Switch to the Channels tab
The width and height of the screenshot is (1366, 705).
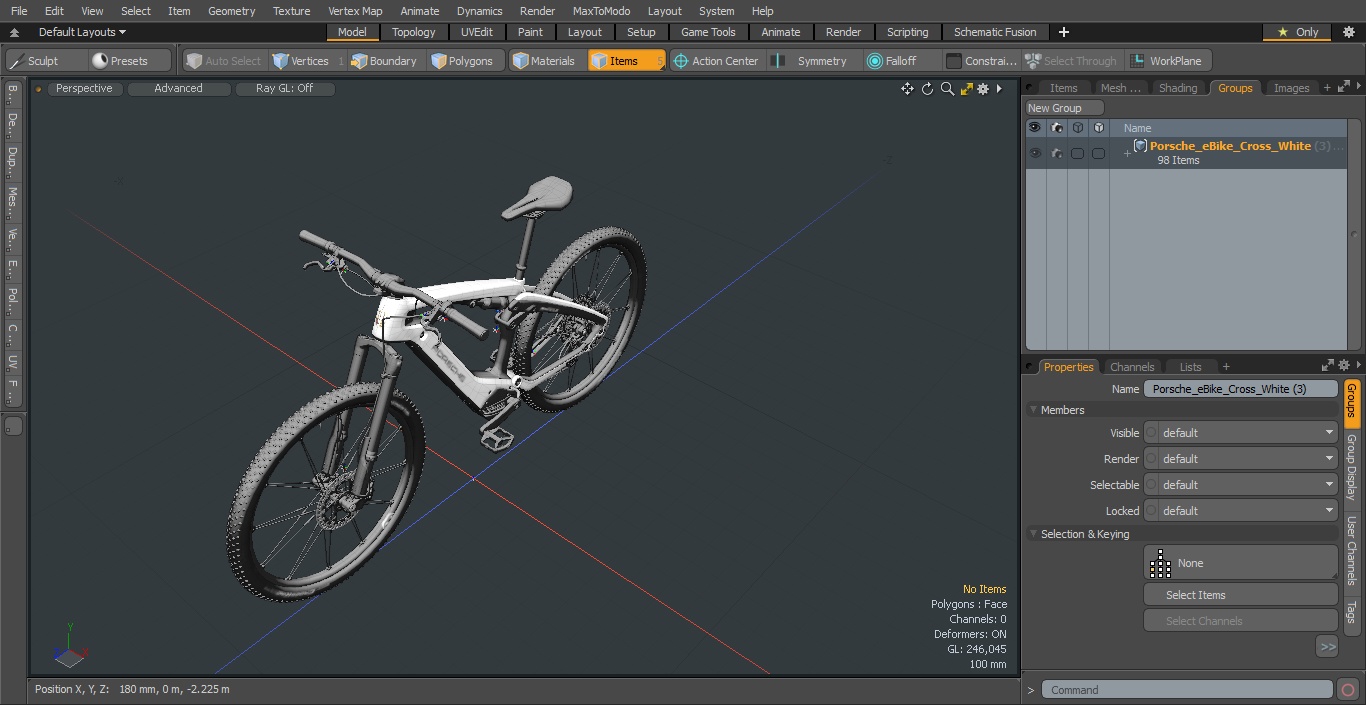point(1132,367)
